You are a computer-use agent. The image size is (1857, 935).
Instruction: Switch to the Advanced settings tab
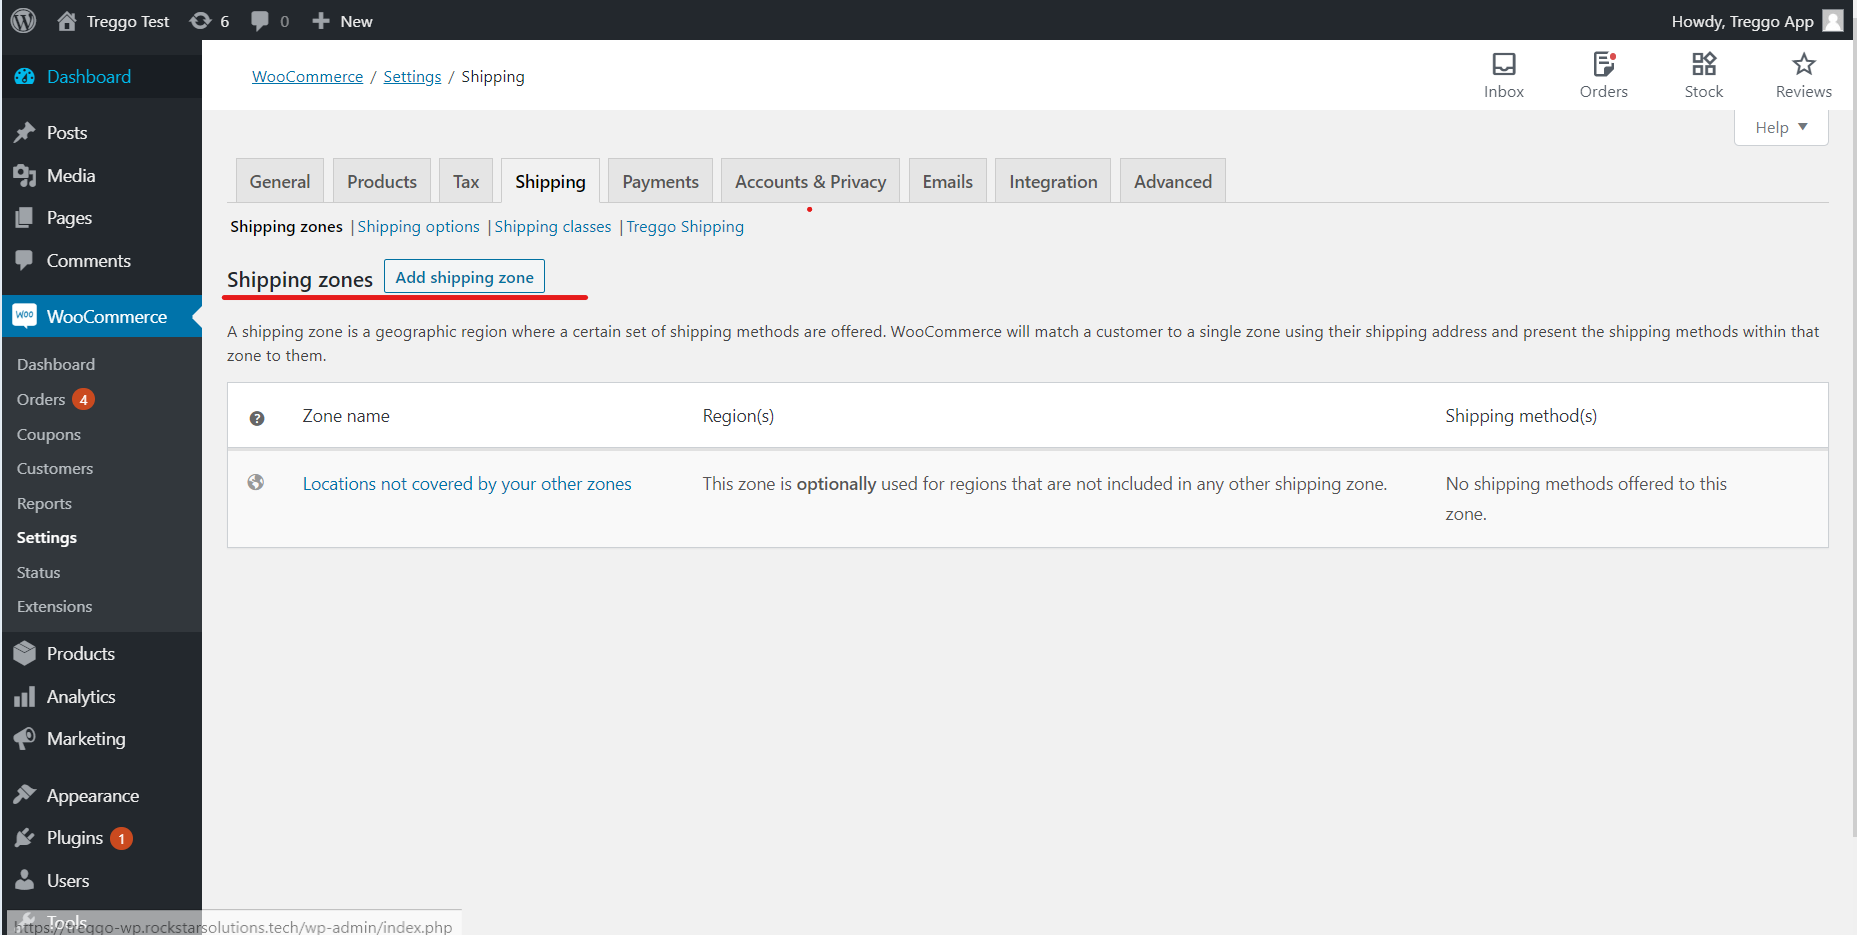point(1173,181)
